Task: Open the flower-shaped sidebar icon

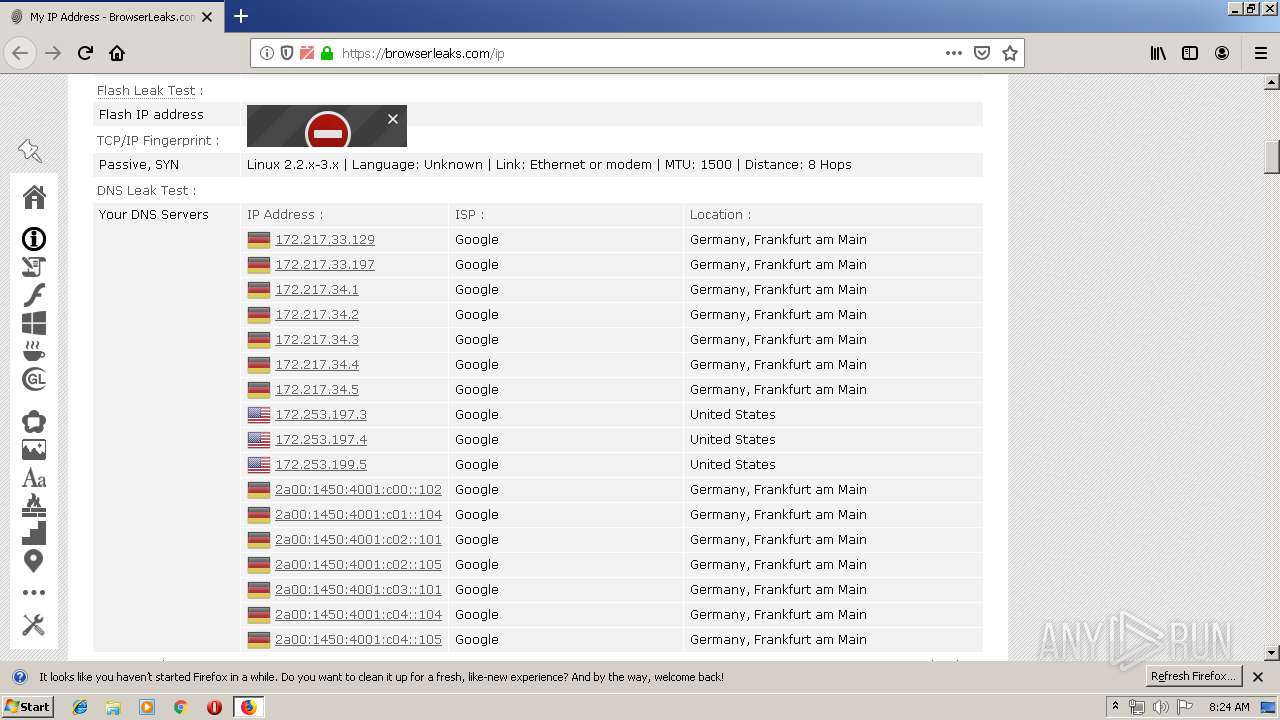Action: (x=34, y=422)
